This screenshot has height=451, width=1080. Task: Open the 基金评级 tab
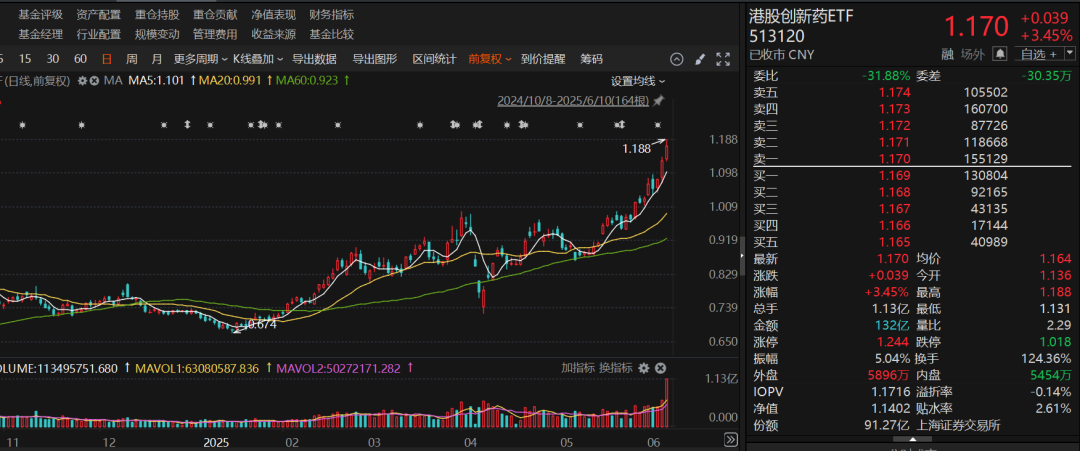coord(40,14)
